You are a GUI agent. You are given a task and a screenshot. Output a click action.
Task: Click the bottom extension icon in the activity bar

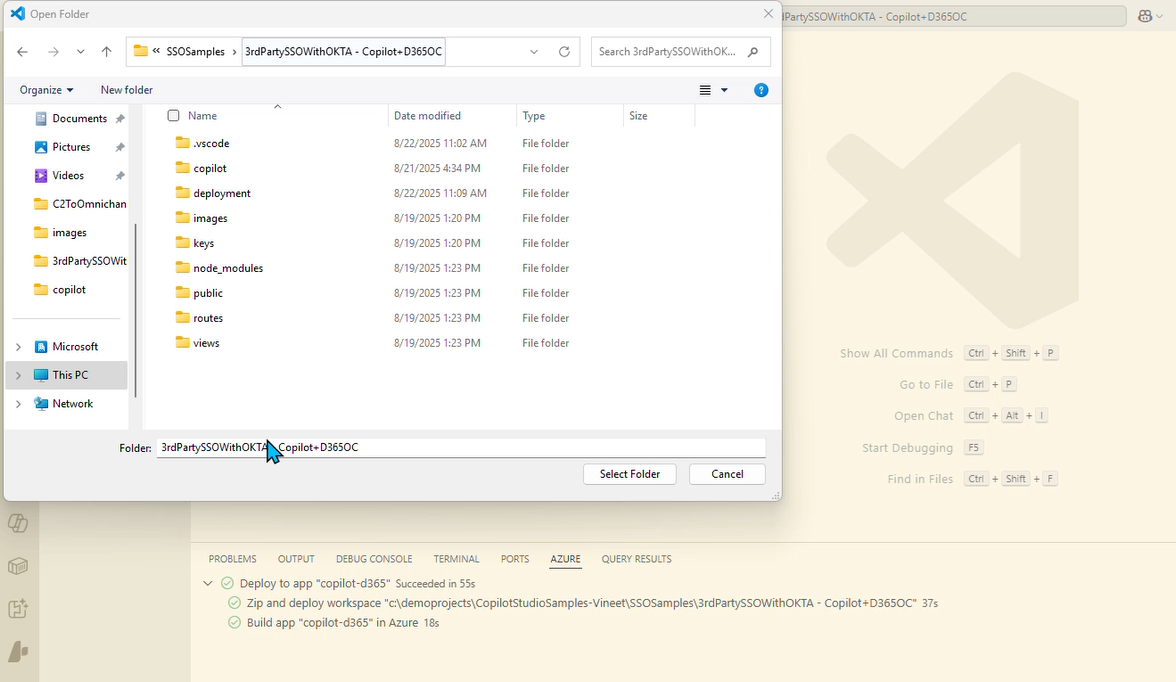point(17,651)
